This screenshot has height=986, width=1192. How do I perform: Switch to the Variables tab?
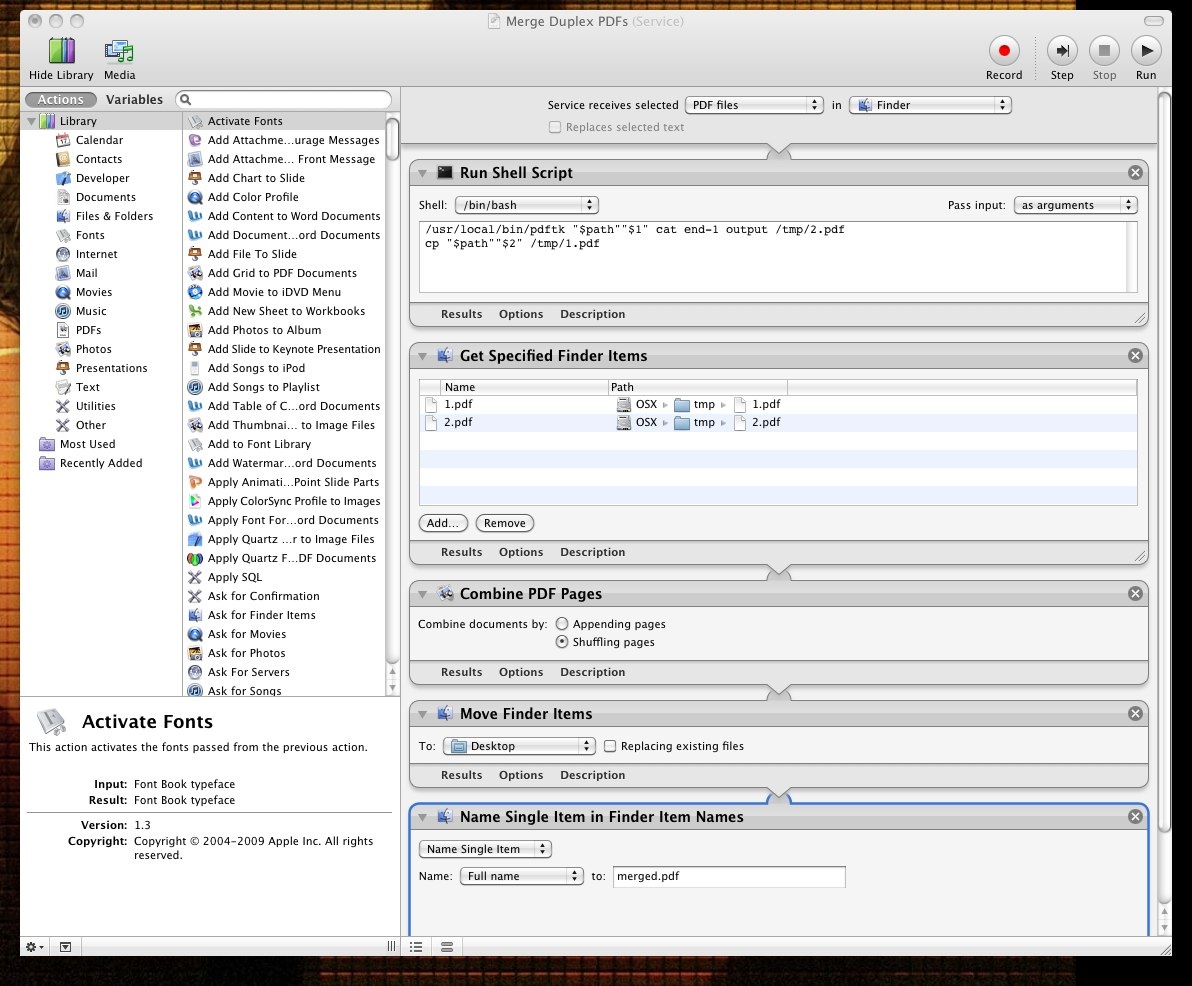[x=135, y=99]
